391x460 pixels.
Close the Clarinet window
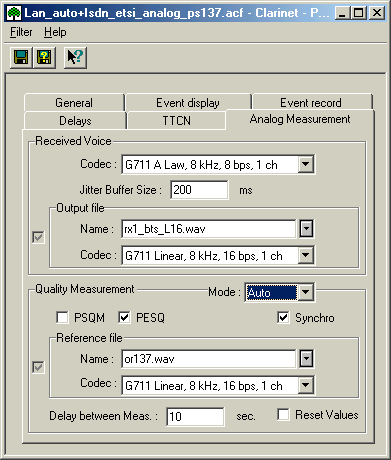click(x=377, y=13)
